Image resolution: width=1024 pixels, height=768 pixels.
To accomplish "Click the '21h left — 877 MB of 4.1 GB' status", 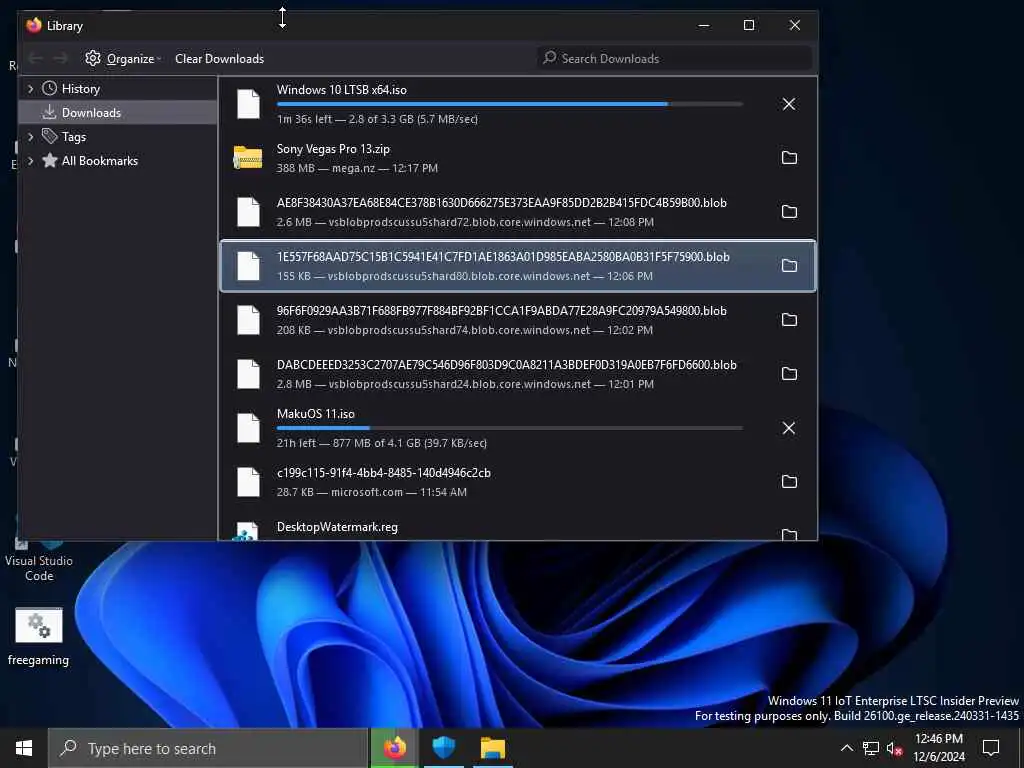I will pyautogui.click(x=381, y=443).
